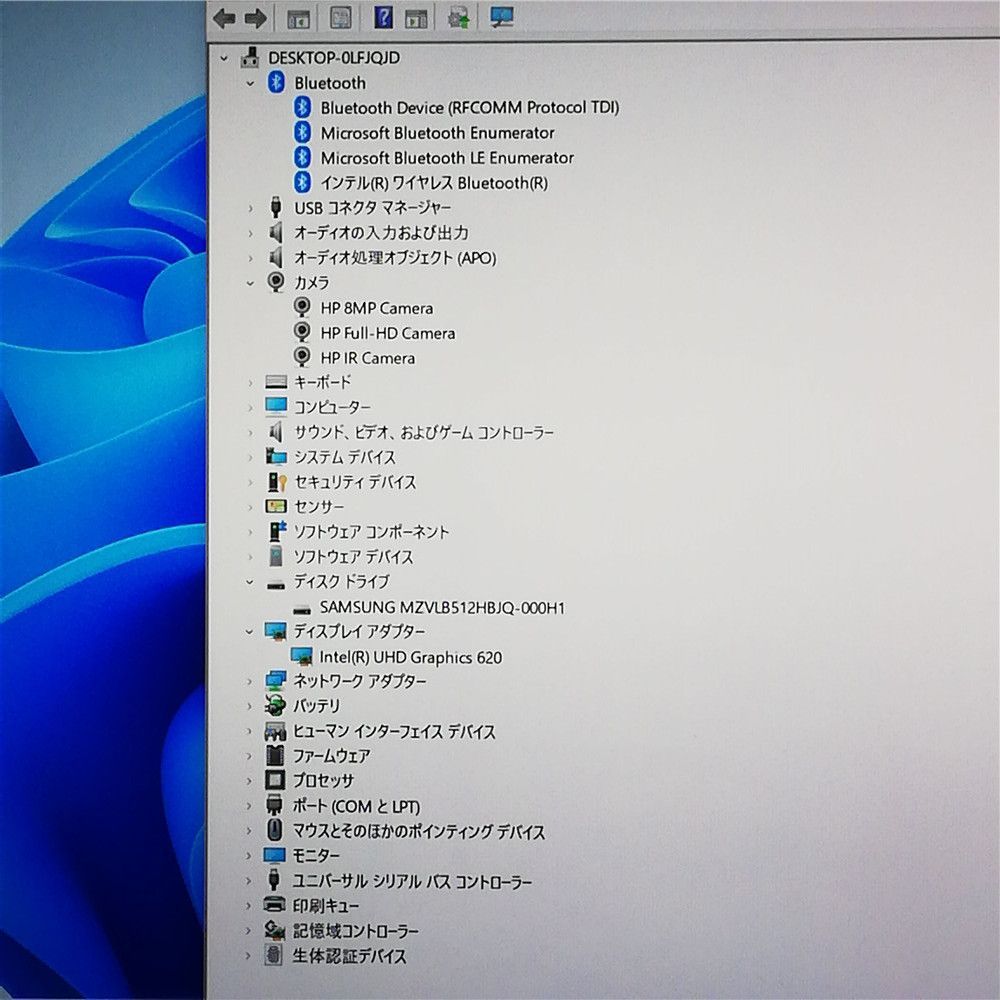Click the webcam icon beside カメラ
Screen dimensions: 1000x1000
(x=276, y=282)
